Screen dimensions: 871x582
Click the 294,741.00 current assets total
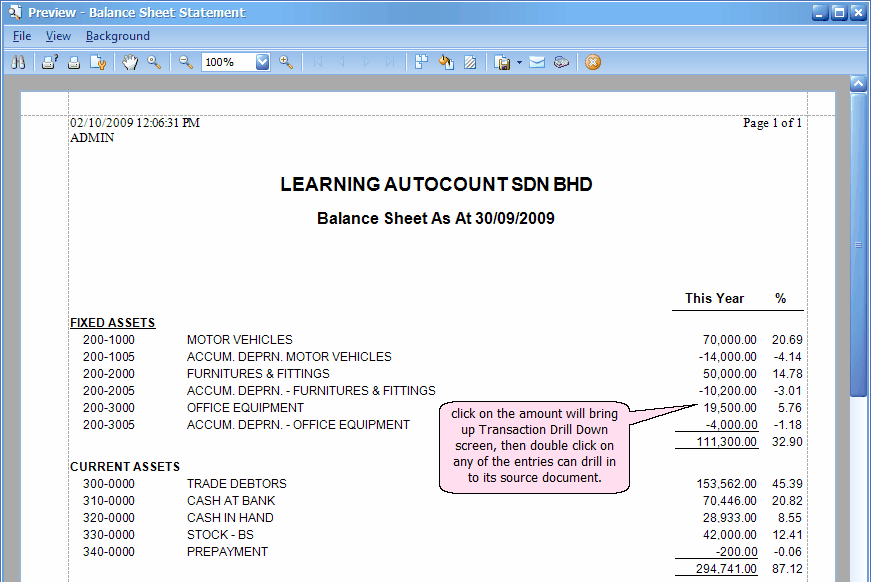[x=727, y=569]
